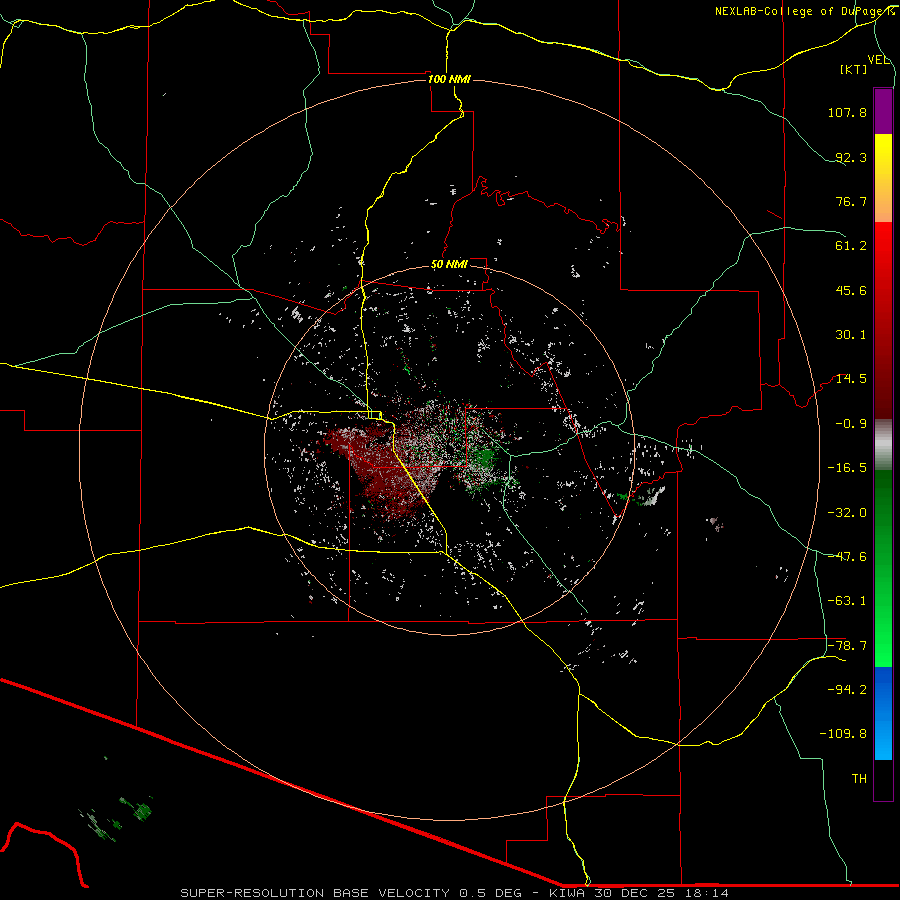
Task: Click the green segment of the color bar
Action: point(883,568)
